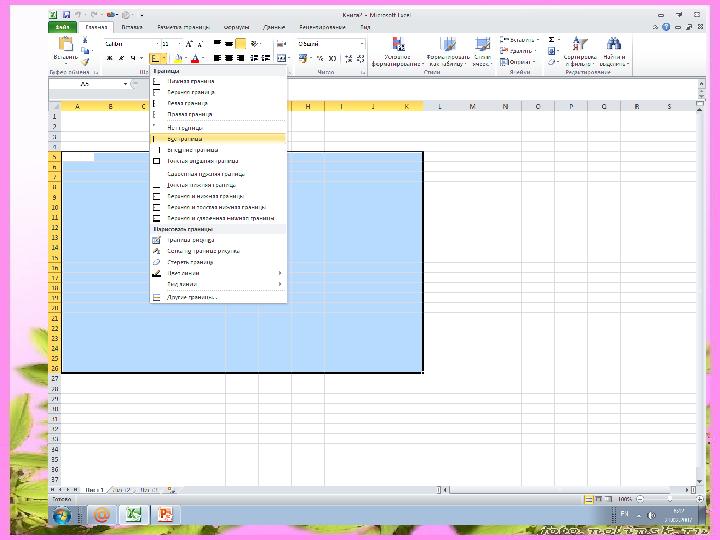Expand the 'Цвет линии' submenu
Screen dimensions: 720x540
click(x=218, y=273)
